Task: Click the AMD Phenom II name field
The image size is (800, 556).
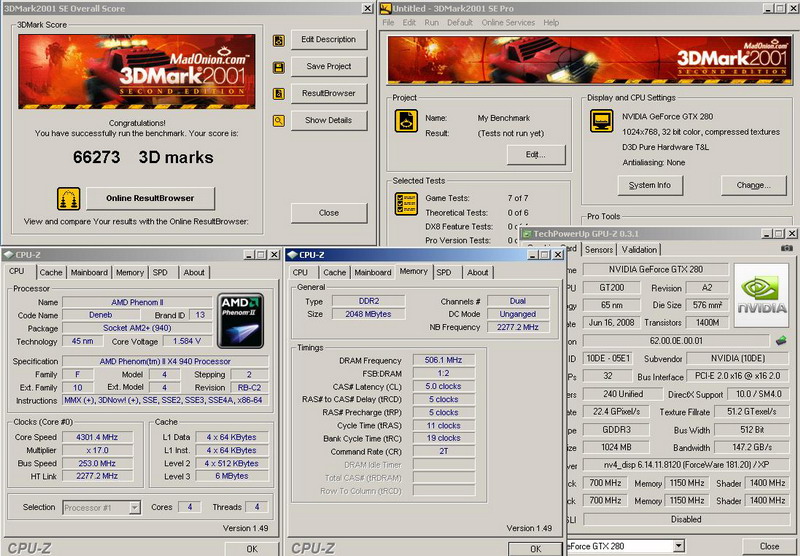Action: 137,302
